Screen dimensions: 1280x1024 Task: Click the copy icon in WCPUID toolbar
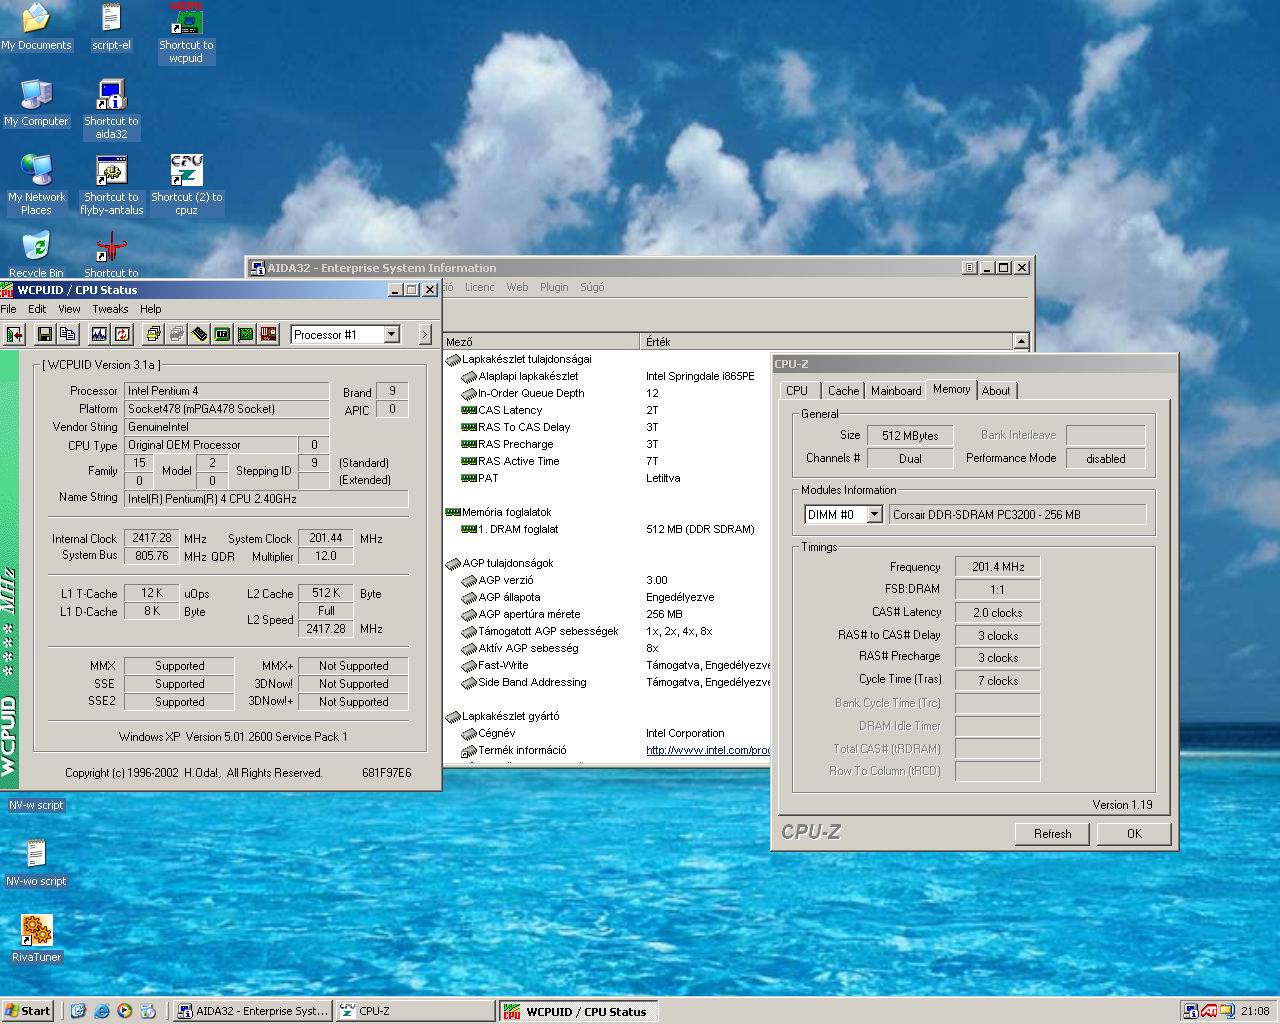pos(68,334)
